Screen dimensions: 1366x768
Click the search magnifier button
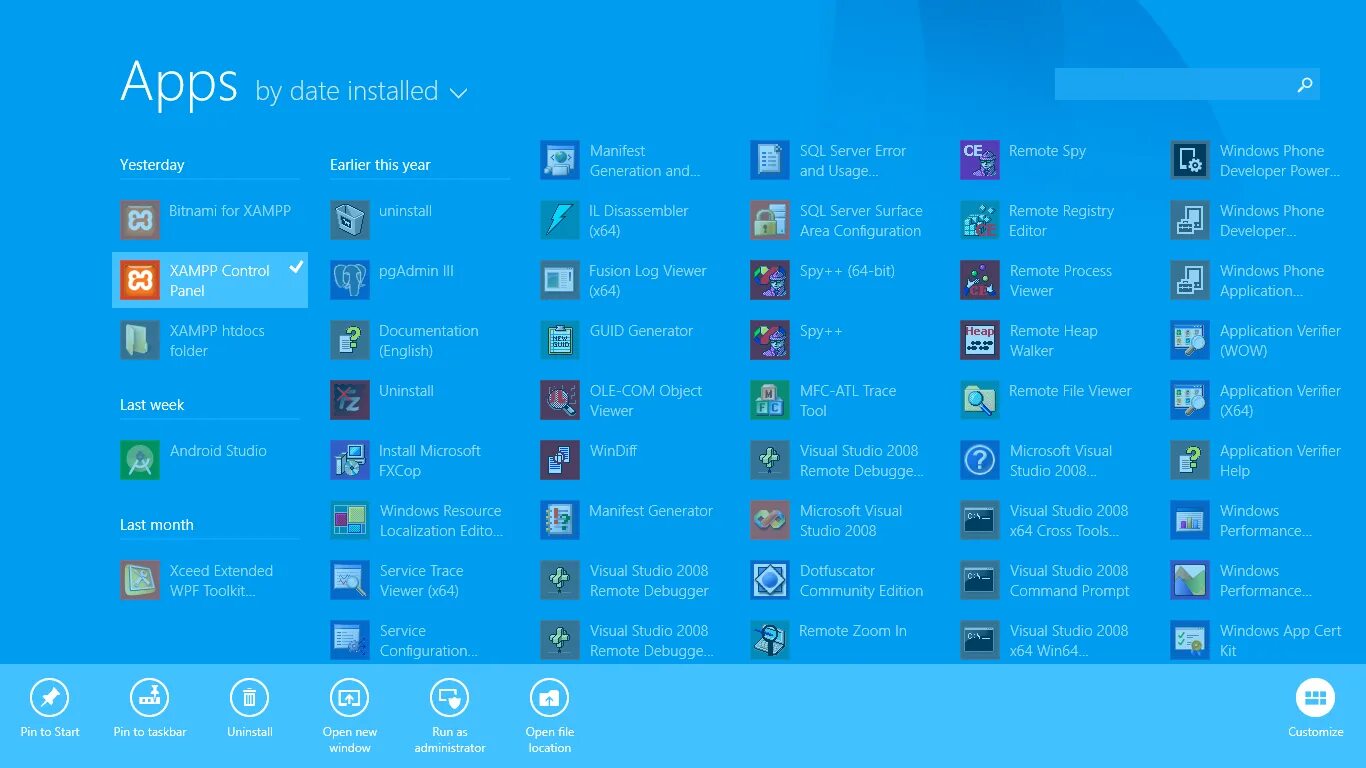[1304, 85]
